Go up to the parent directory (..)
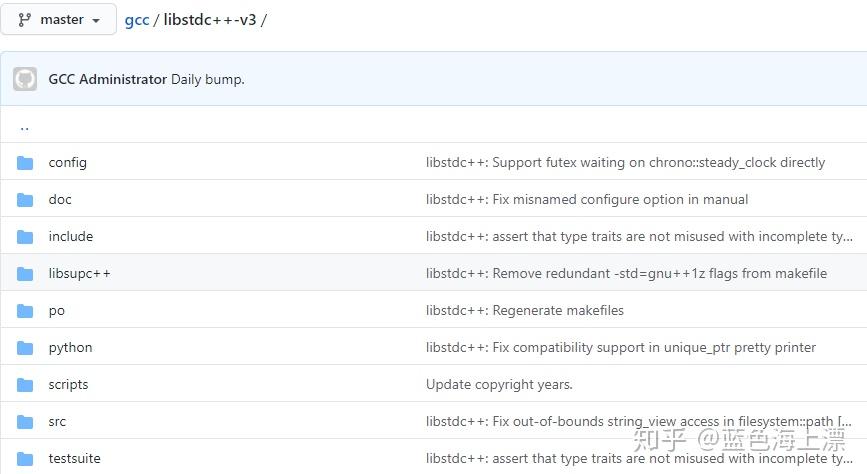This screenshot has width=867, height=474. click(24, 127)
